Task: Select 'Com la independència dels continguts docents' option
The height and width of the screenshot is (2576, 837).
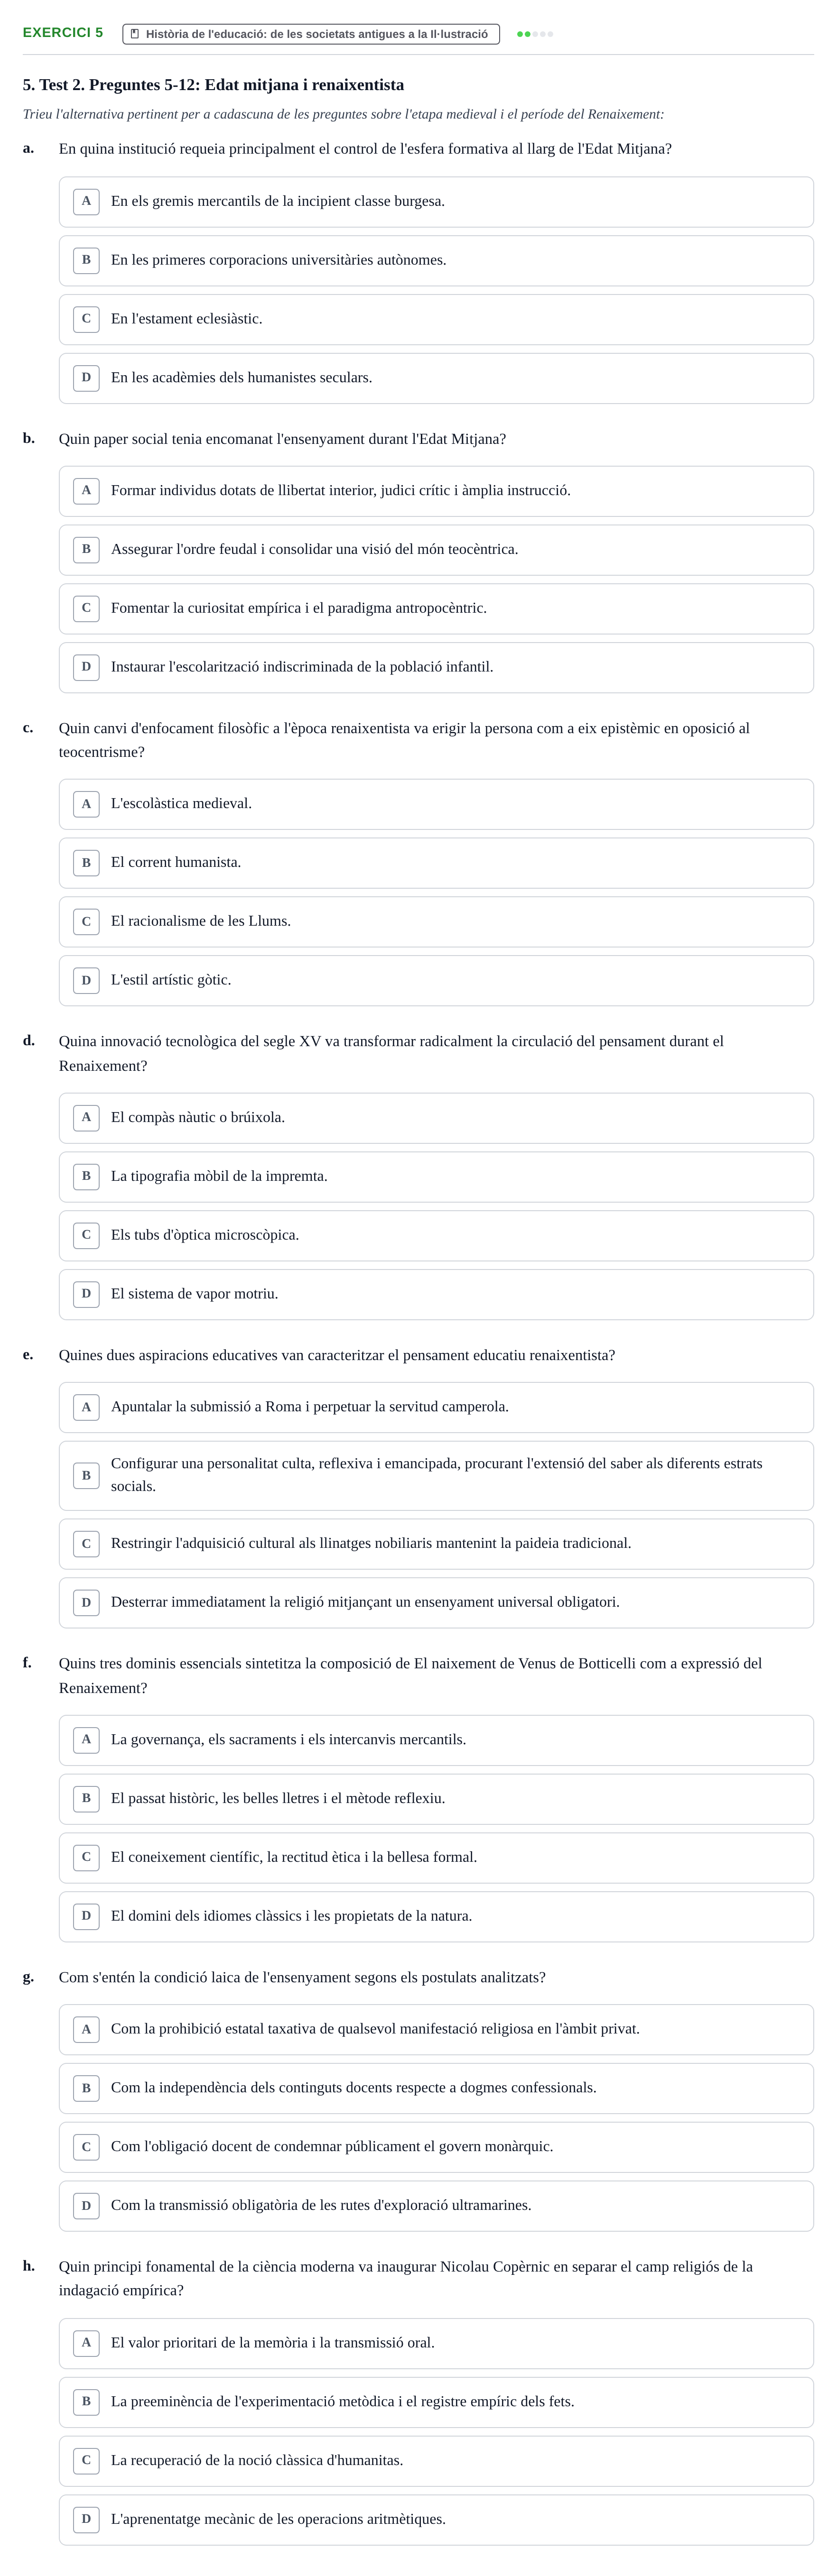Action: 436,2088
